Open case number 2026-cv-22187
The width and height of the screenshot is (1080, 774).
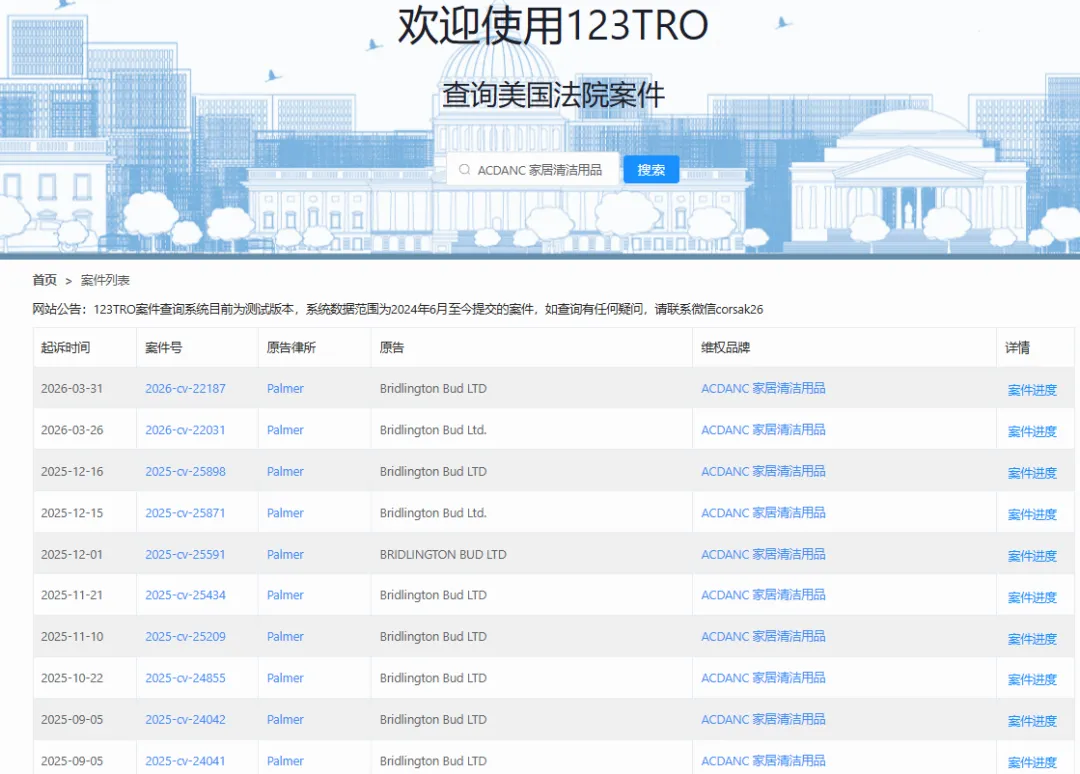click(x=185, y=389)
